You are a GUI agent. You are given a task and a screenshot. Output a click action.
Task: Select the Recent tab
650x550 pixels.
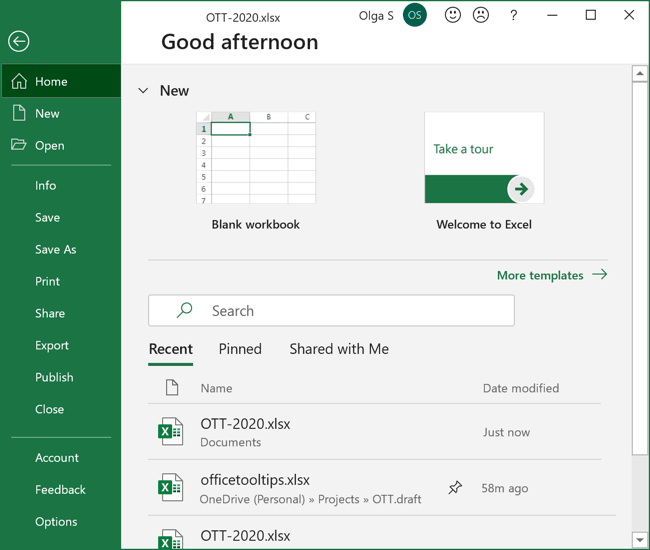coord(170,349)
